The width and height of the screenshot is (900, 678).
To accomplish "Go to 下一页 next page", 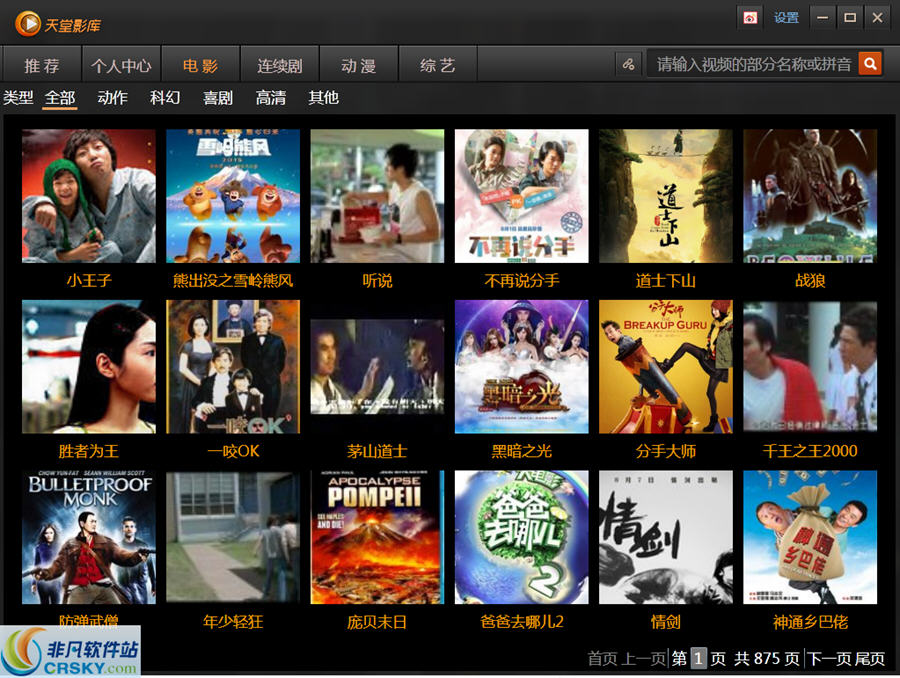I will pos(830,658).
